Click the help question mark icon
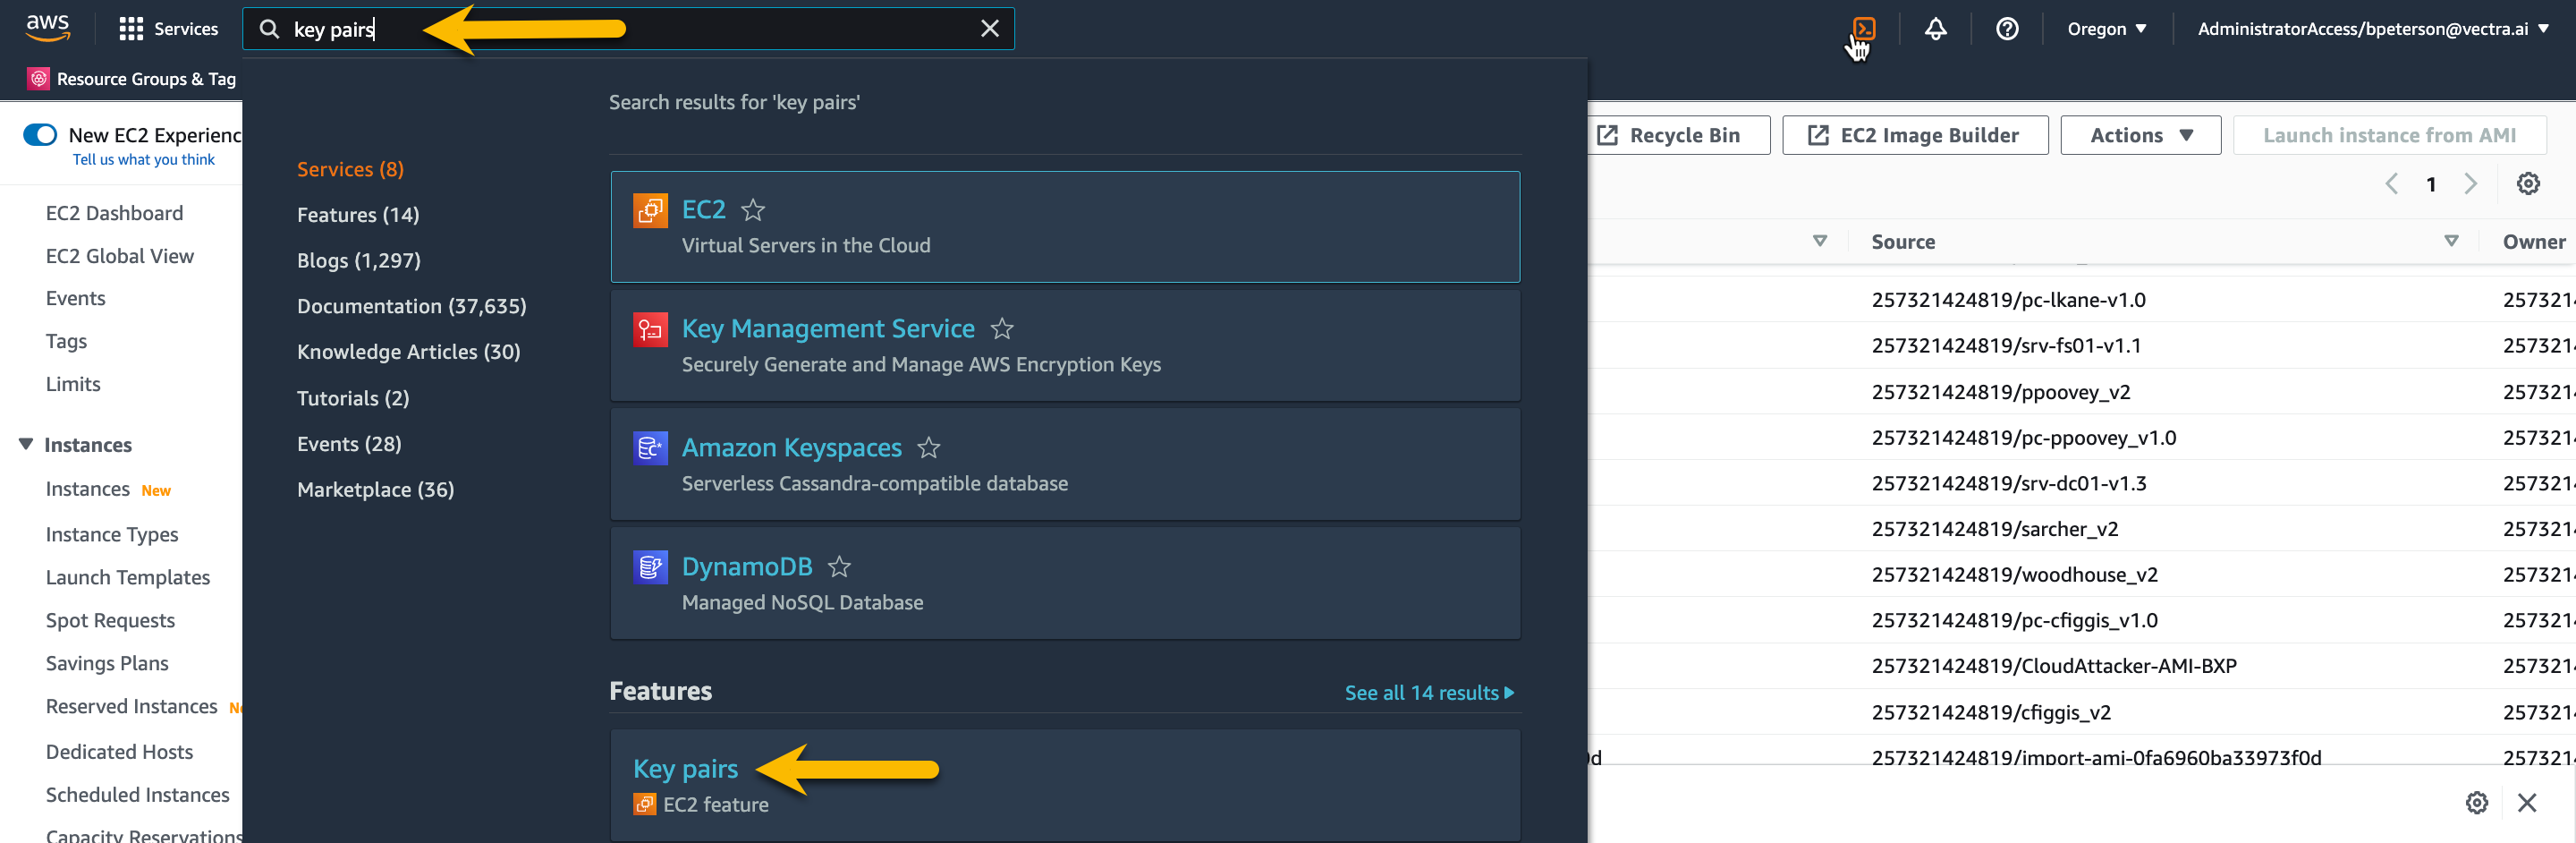The width and height of the screenshot is (2576, 843). click(2006, 29)
